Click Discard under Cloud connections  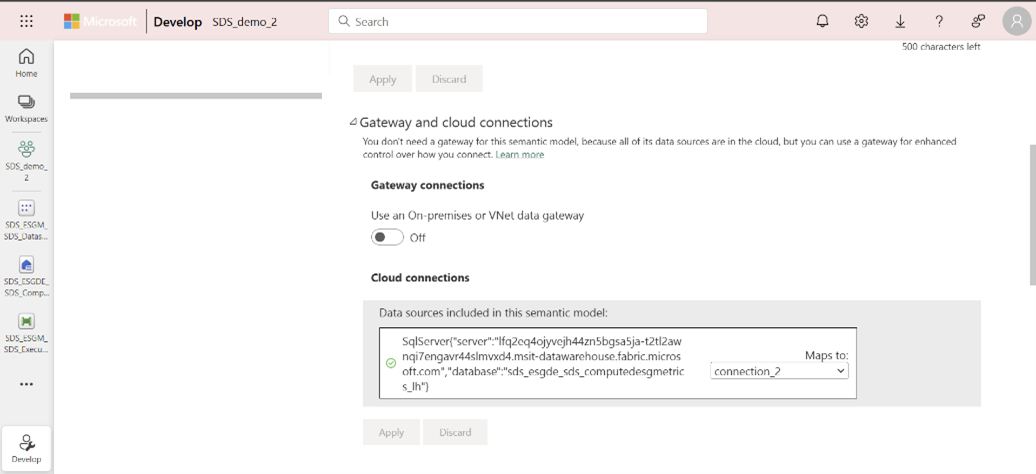pyautogui.click(x=455, y=432)
